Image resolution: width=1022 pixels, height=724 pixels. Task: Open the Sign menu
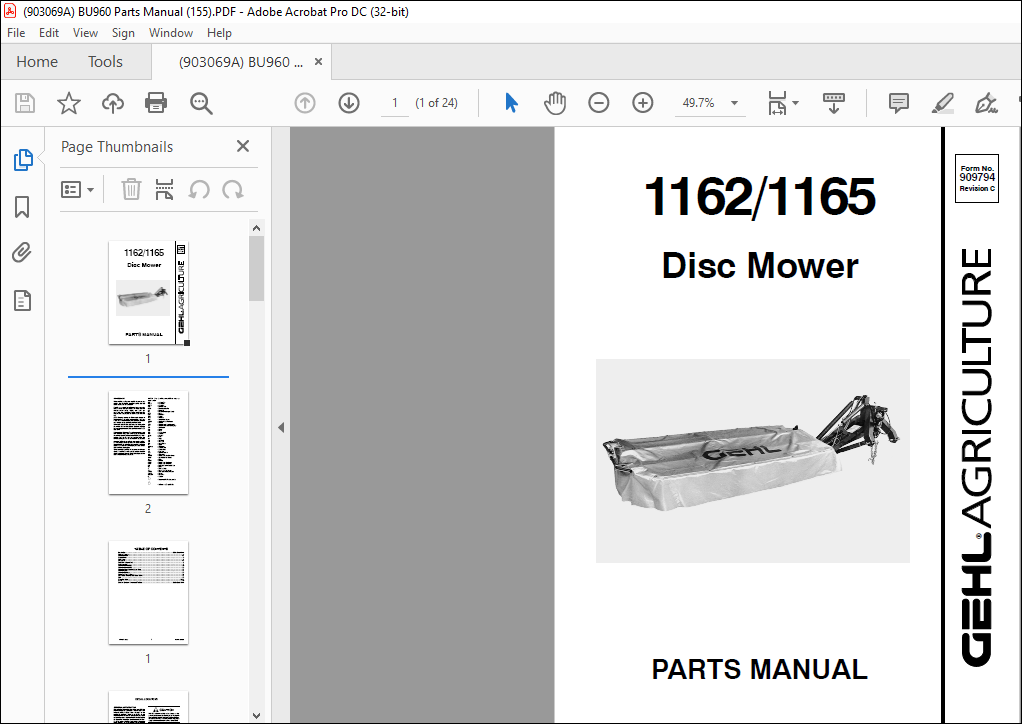point(123,33)
